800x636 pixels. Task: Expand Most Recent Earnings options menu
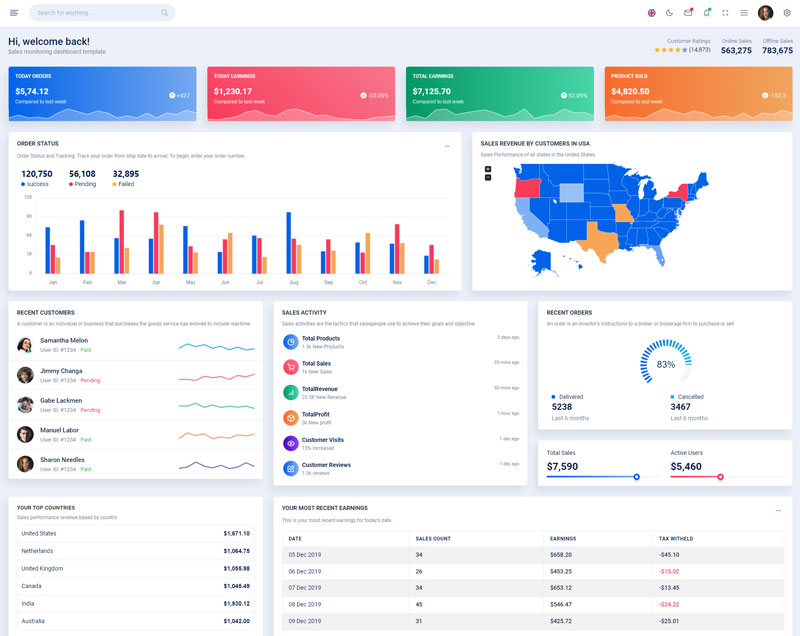[778, 510]
